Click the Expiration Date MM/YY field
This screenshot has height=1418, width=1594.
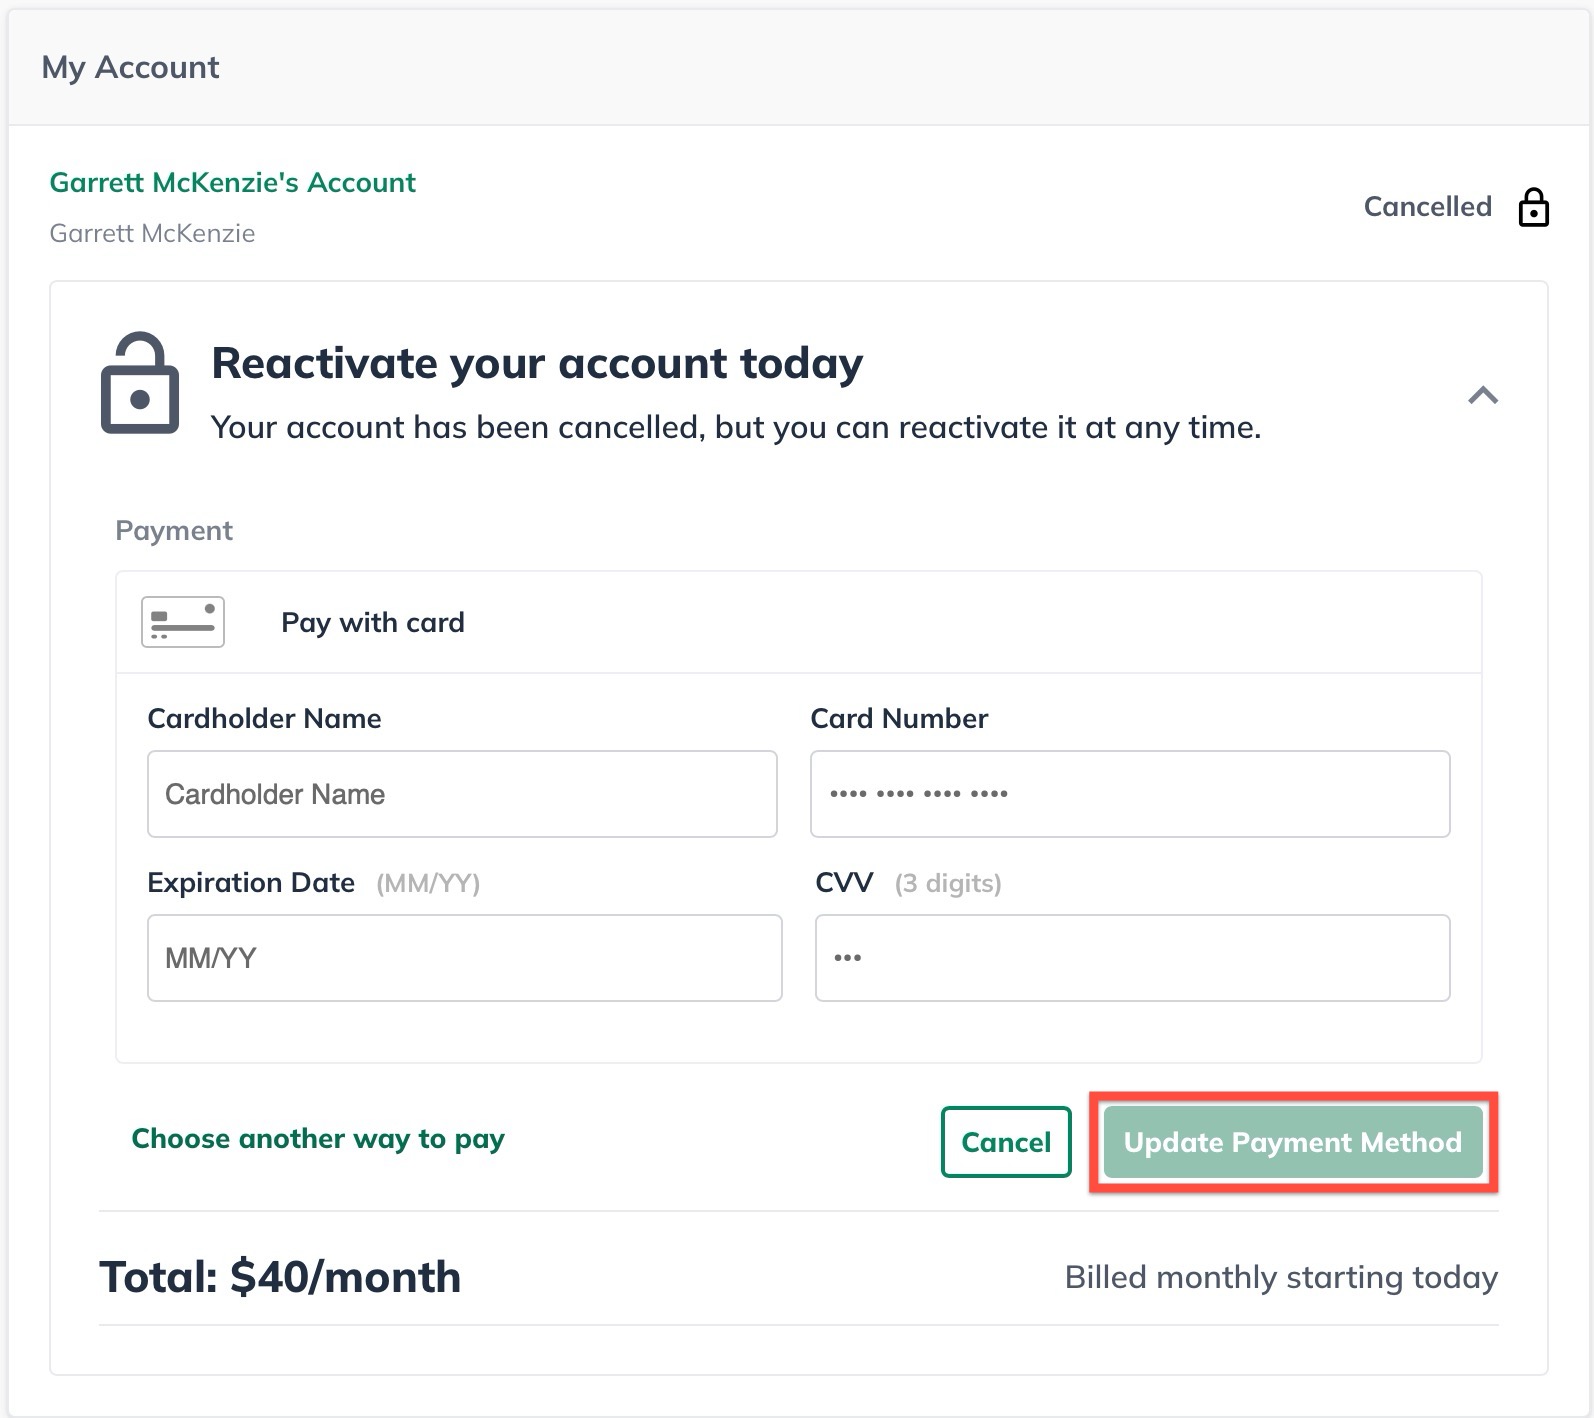(464, 957)
